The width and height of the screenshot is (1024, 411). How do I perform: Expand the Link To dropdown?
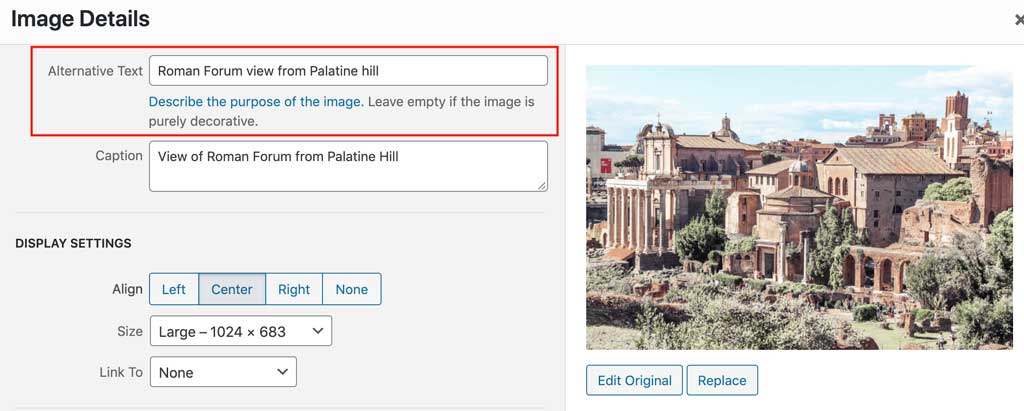pyautogui.click(x=223, y=373)
